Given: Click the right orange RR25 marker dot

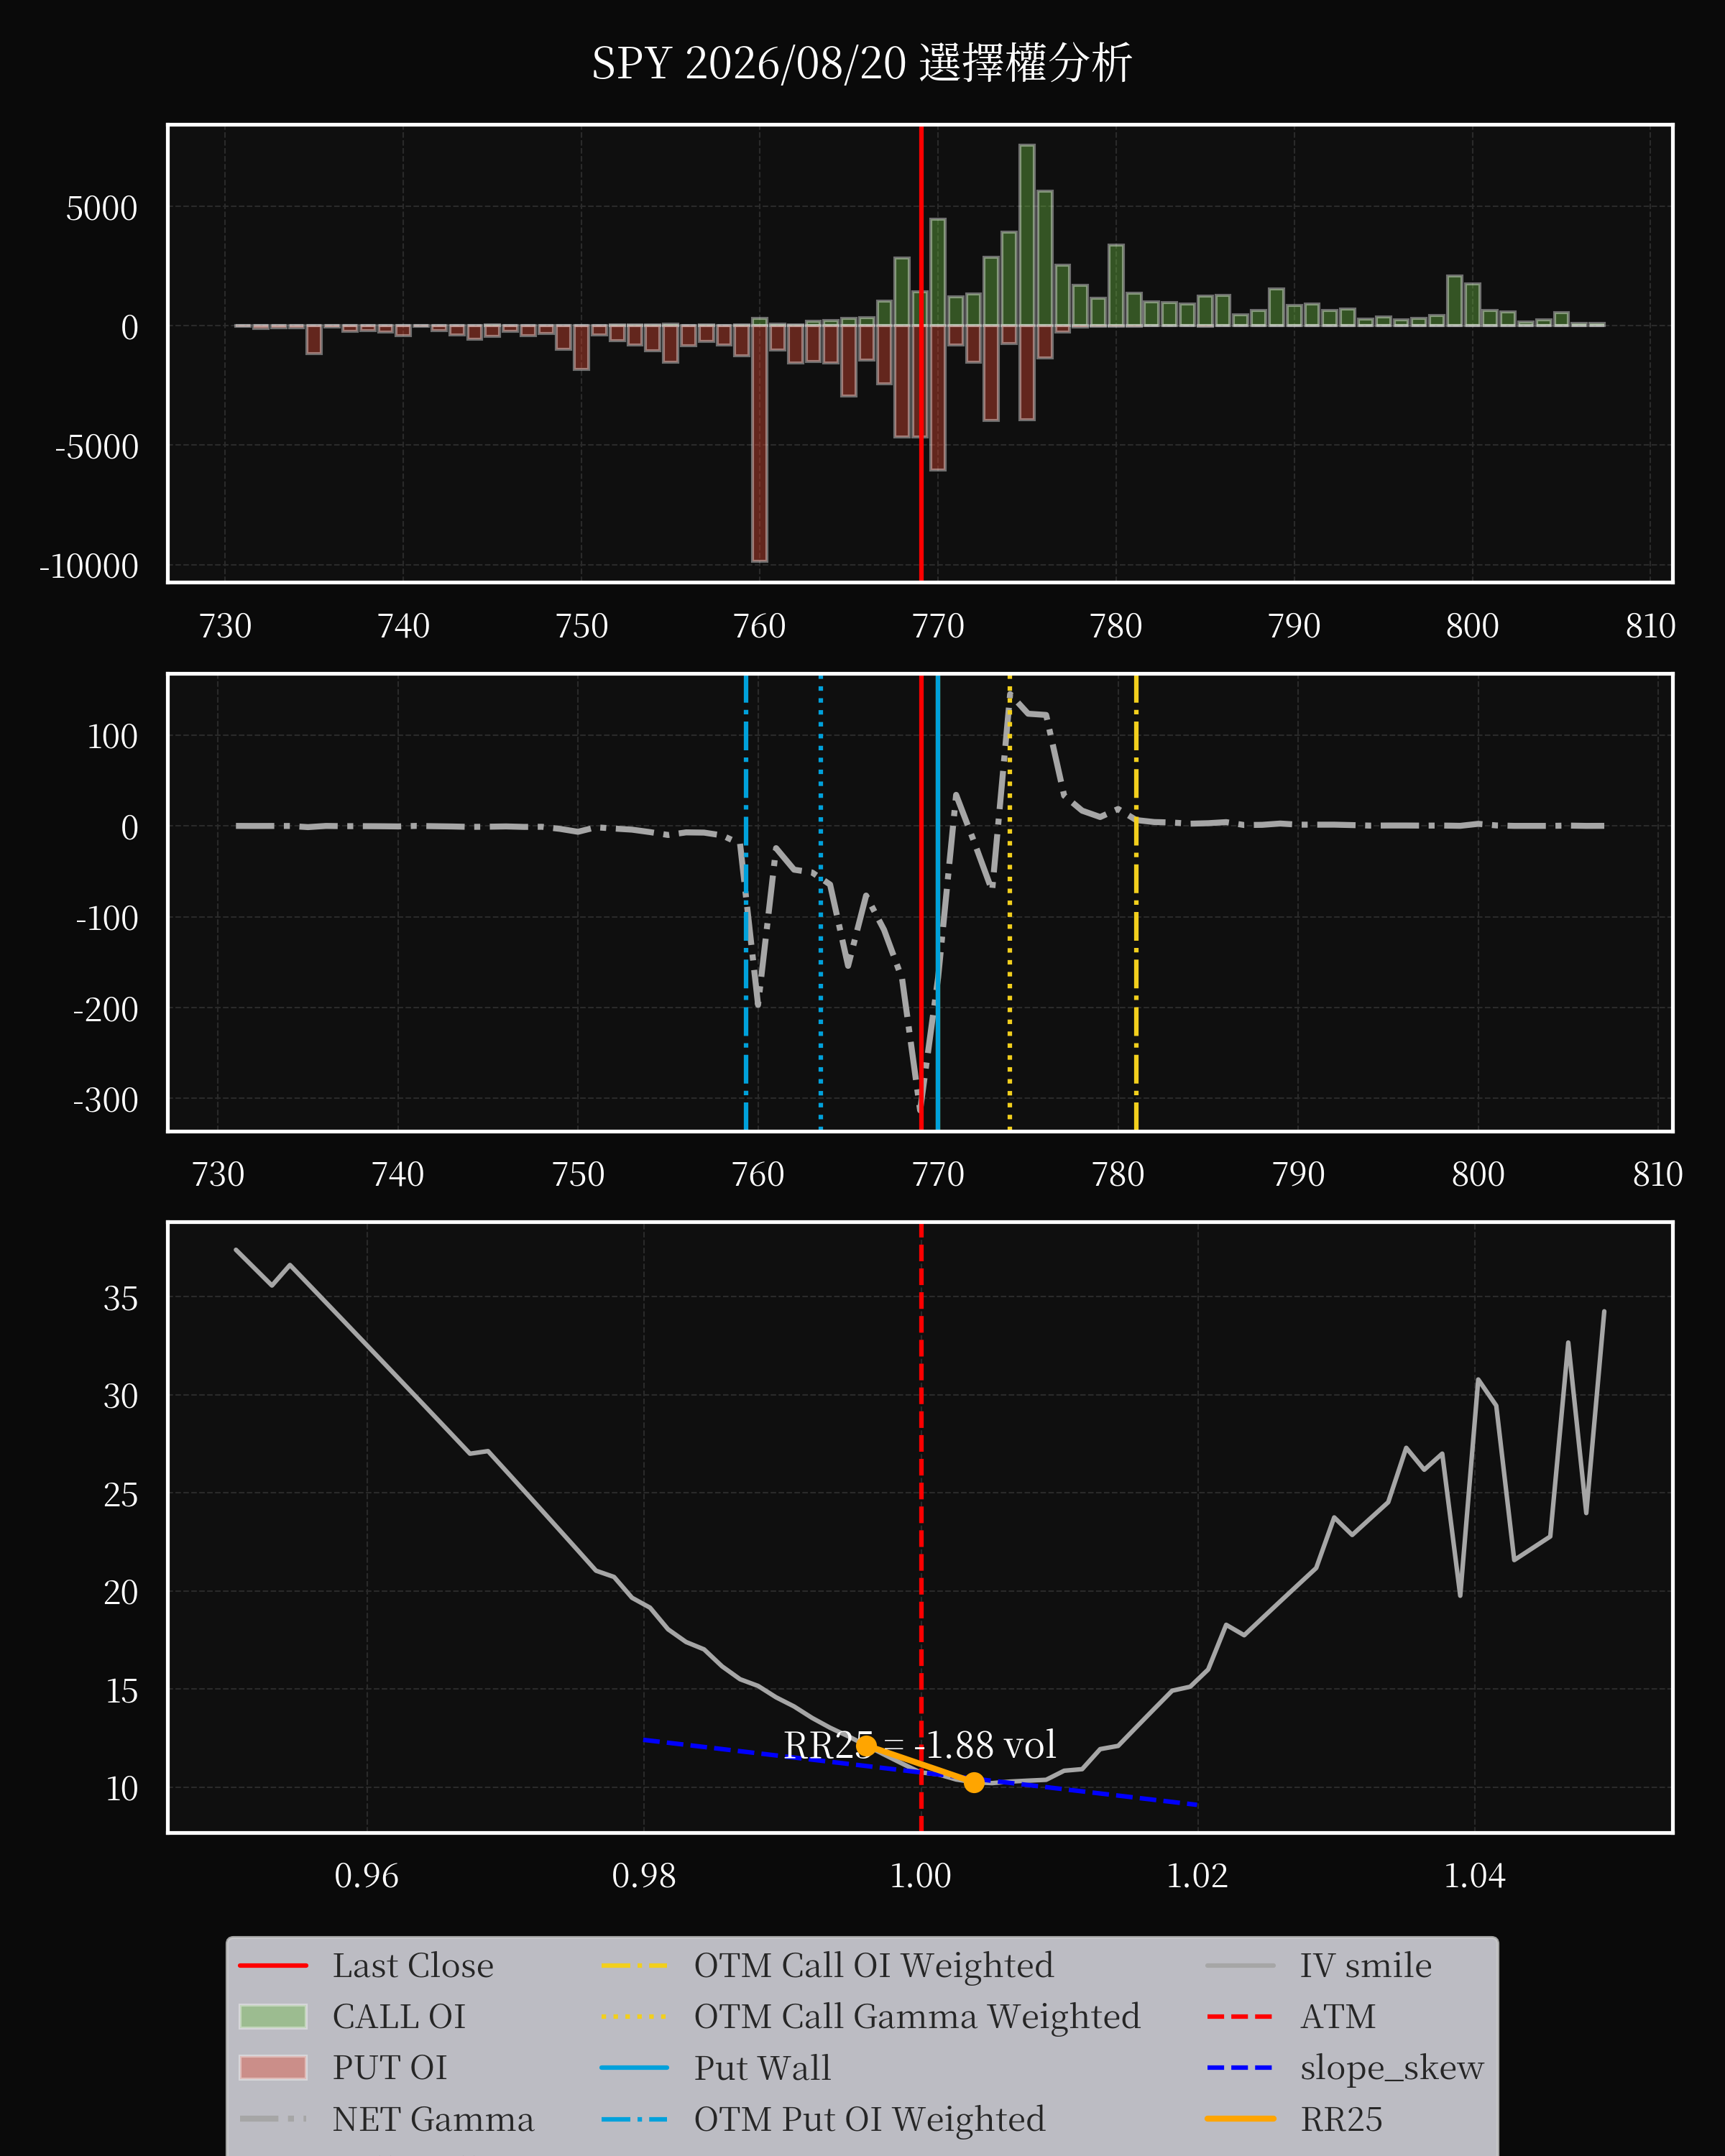Looking at the screenshot, I should click(x=974, y=1782).
